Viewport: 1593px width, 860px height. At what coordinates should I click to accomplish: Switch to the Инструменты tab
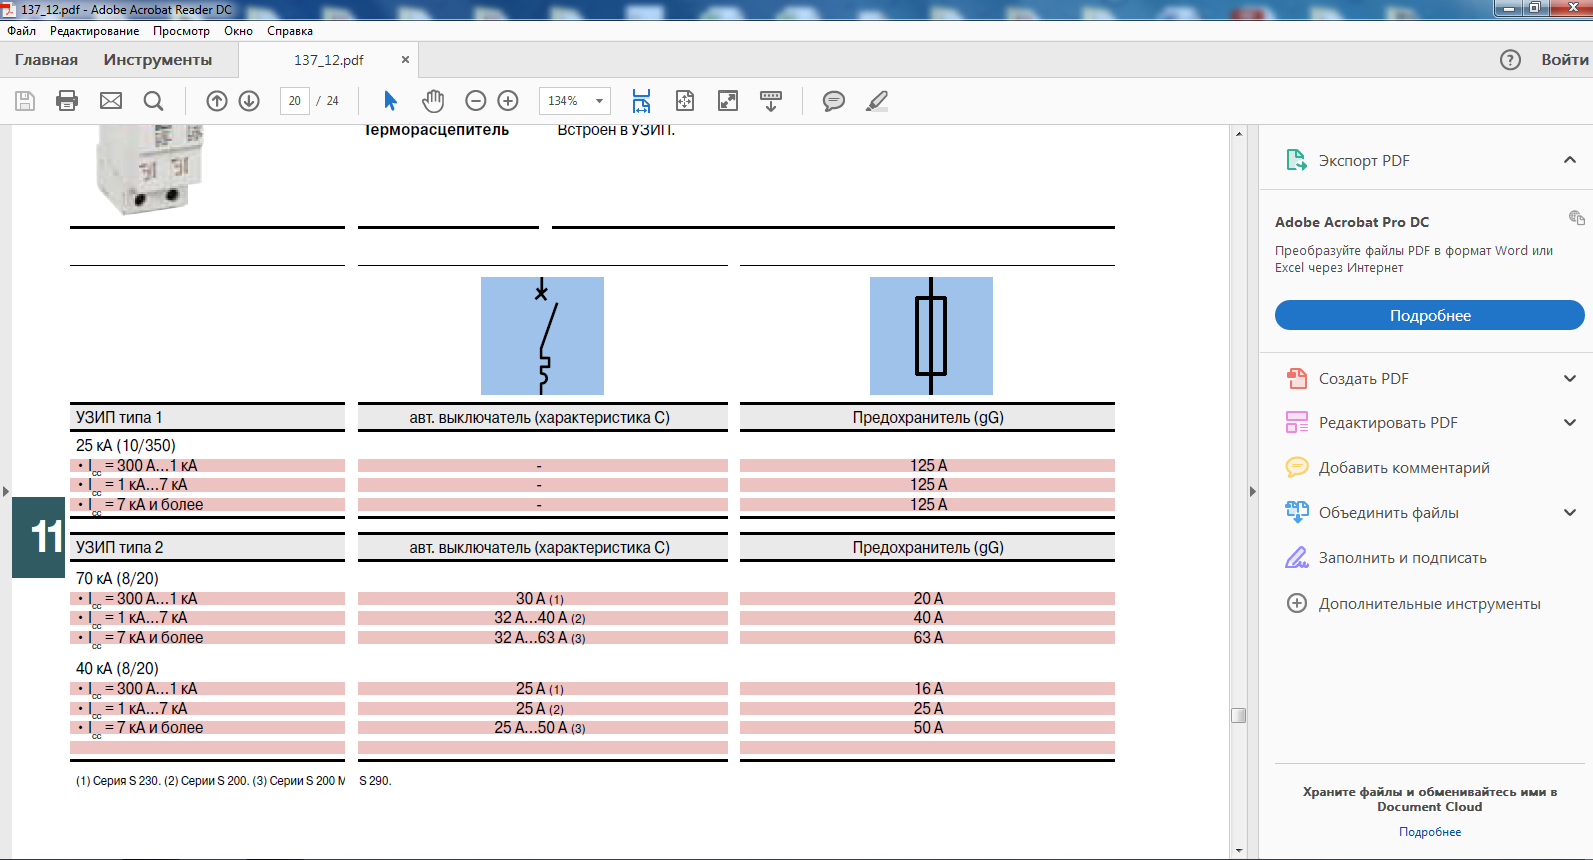coord(158,60)
